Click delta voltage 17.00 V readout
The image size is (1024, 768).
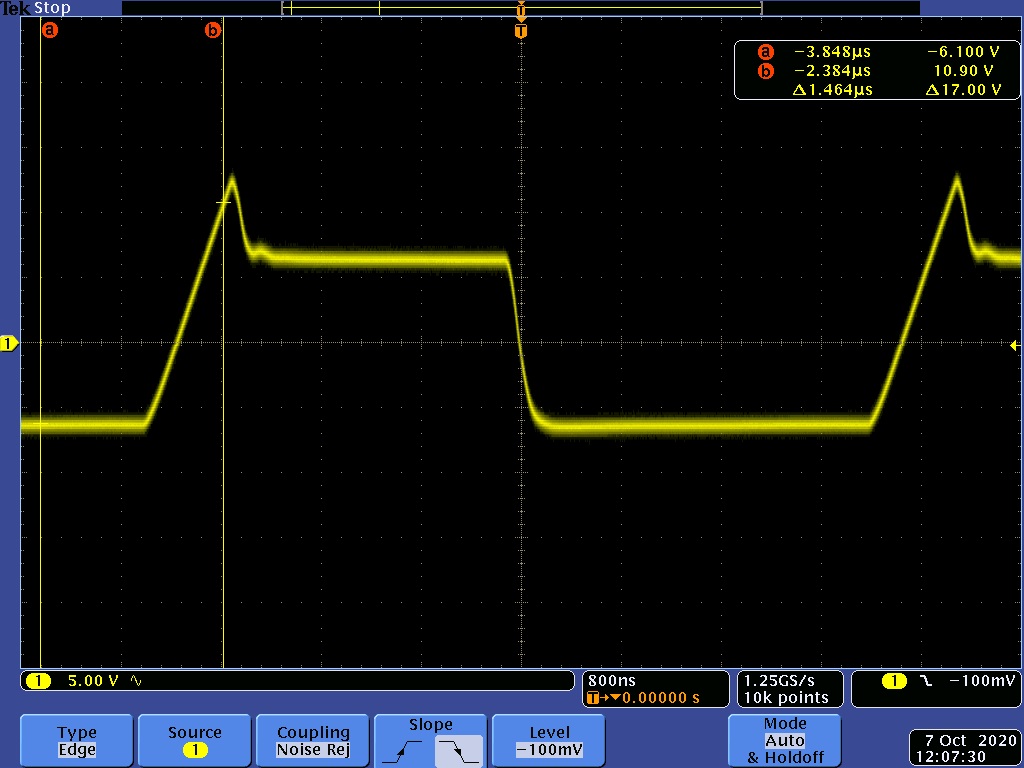[963, 89]
